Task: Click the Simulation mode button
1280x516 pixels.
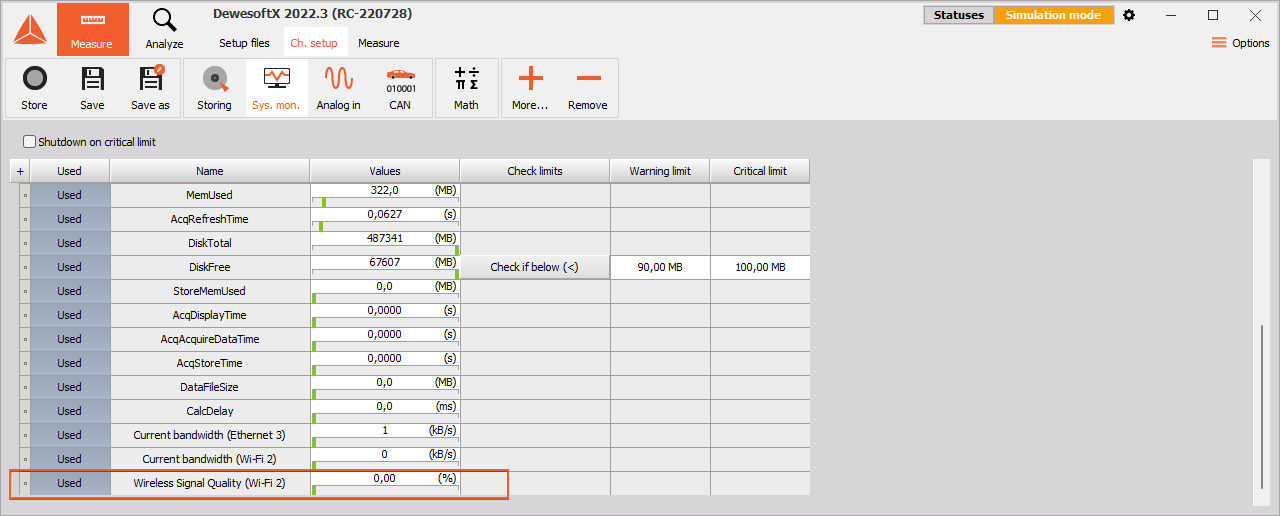Action: 1053,15
